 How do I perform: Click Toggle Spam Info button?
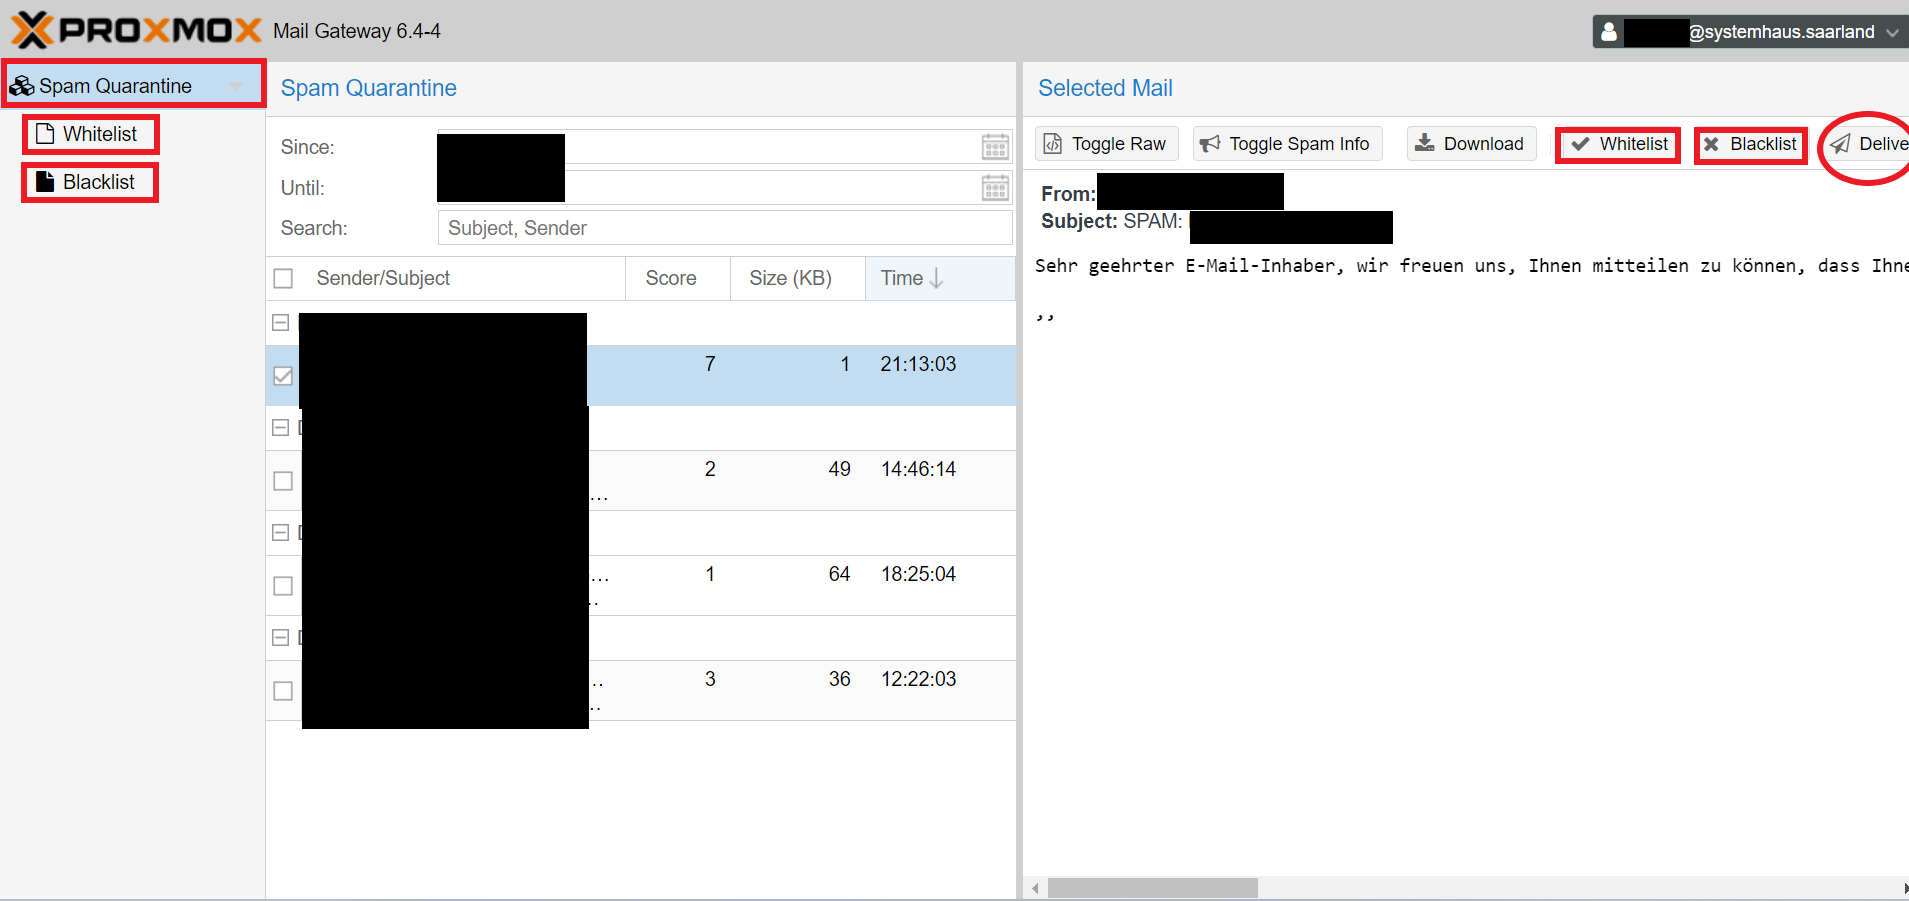(x=1287, y=144)
